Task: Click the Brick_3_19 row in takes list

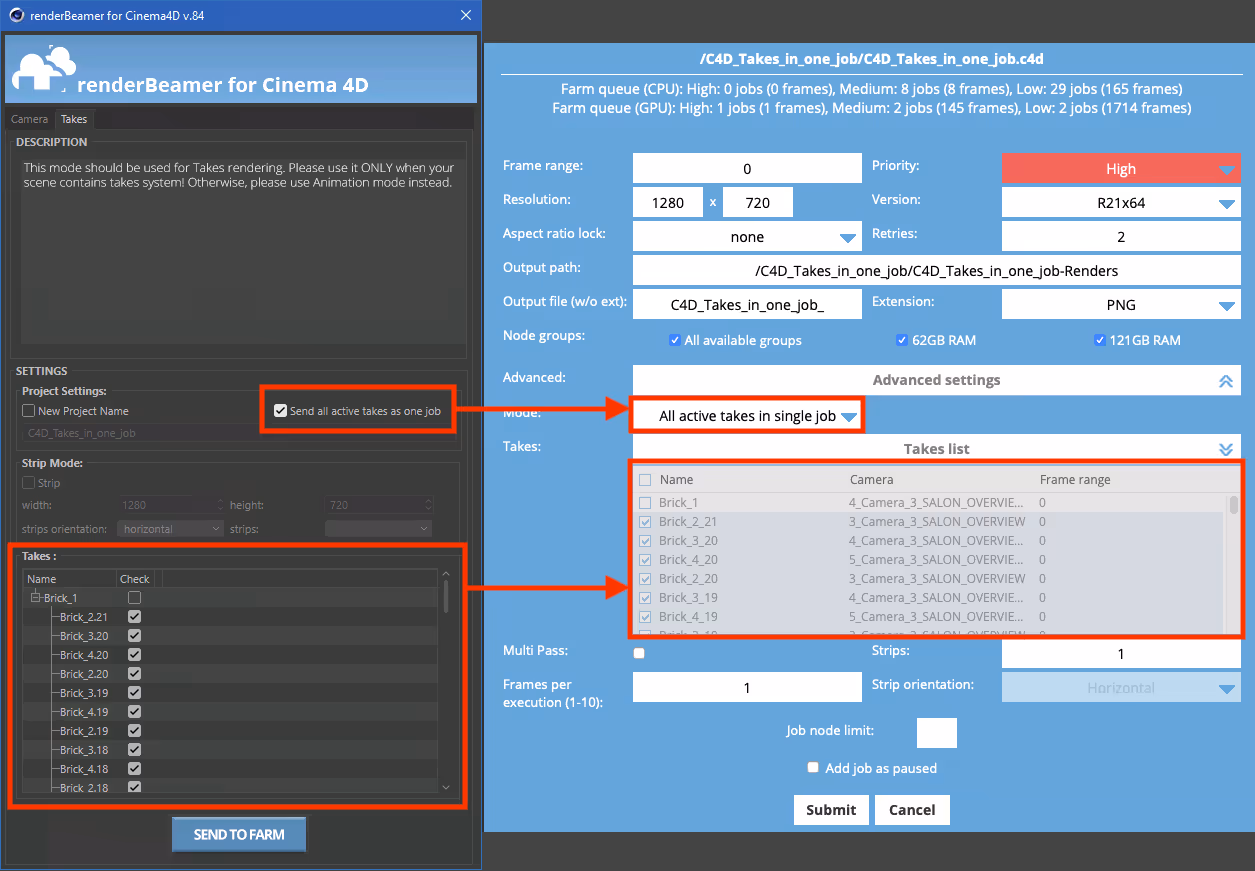Action: (930, 598)
